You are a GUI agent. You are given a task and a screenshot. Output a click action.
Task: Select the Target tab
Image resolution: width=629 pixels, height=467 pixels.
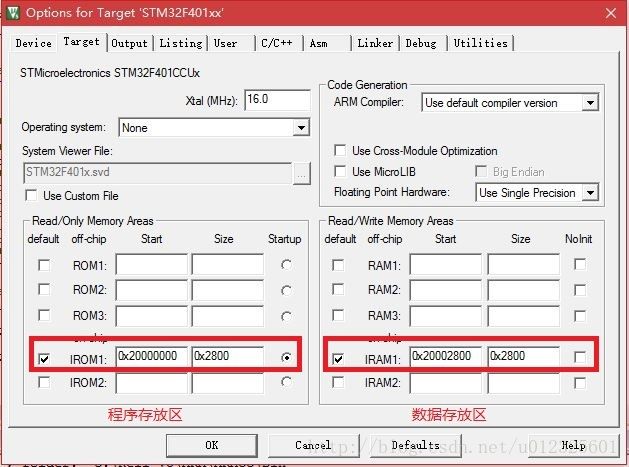81,42
